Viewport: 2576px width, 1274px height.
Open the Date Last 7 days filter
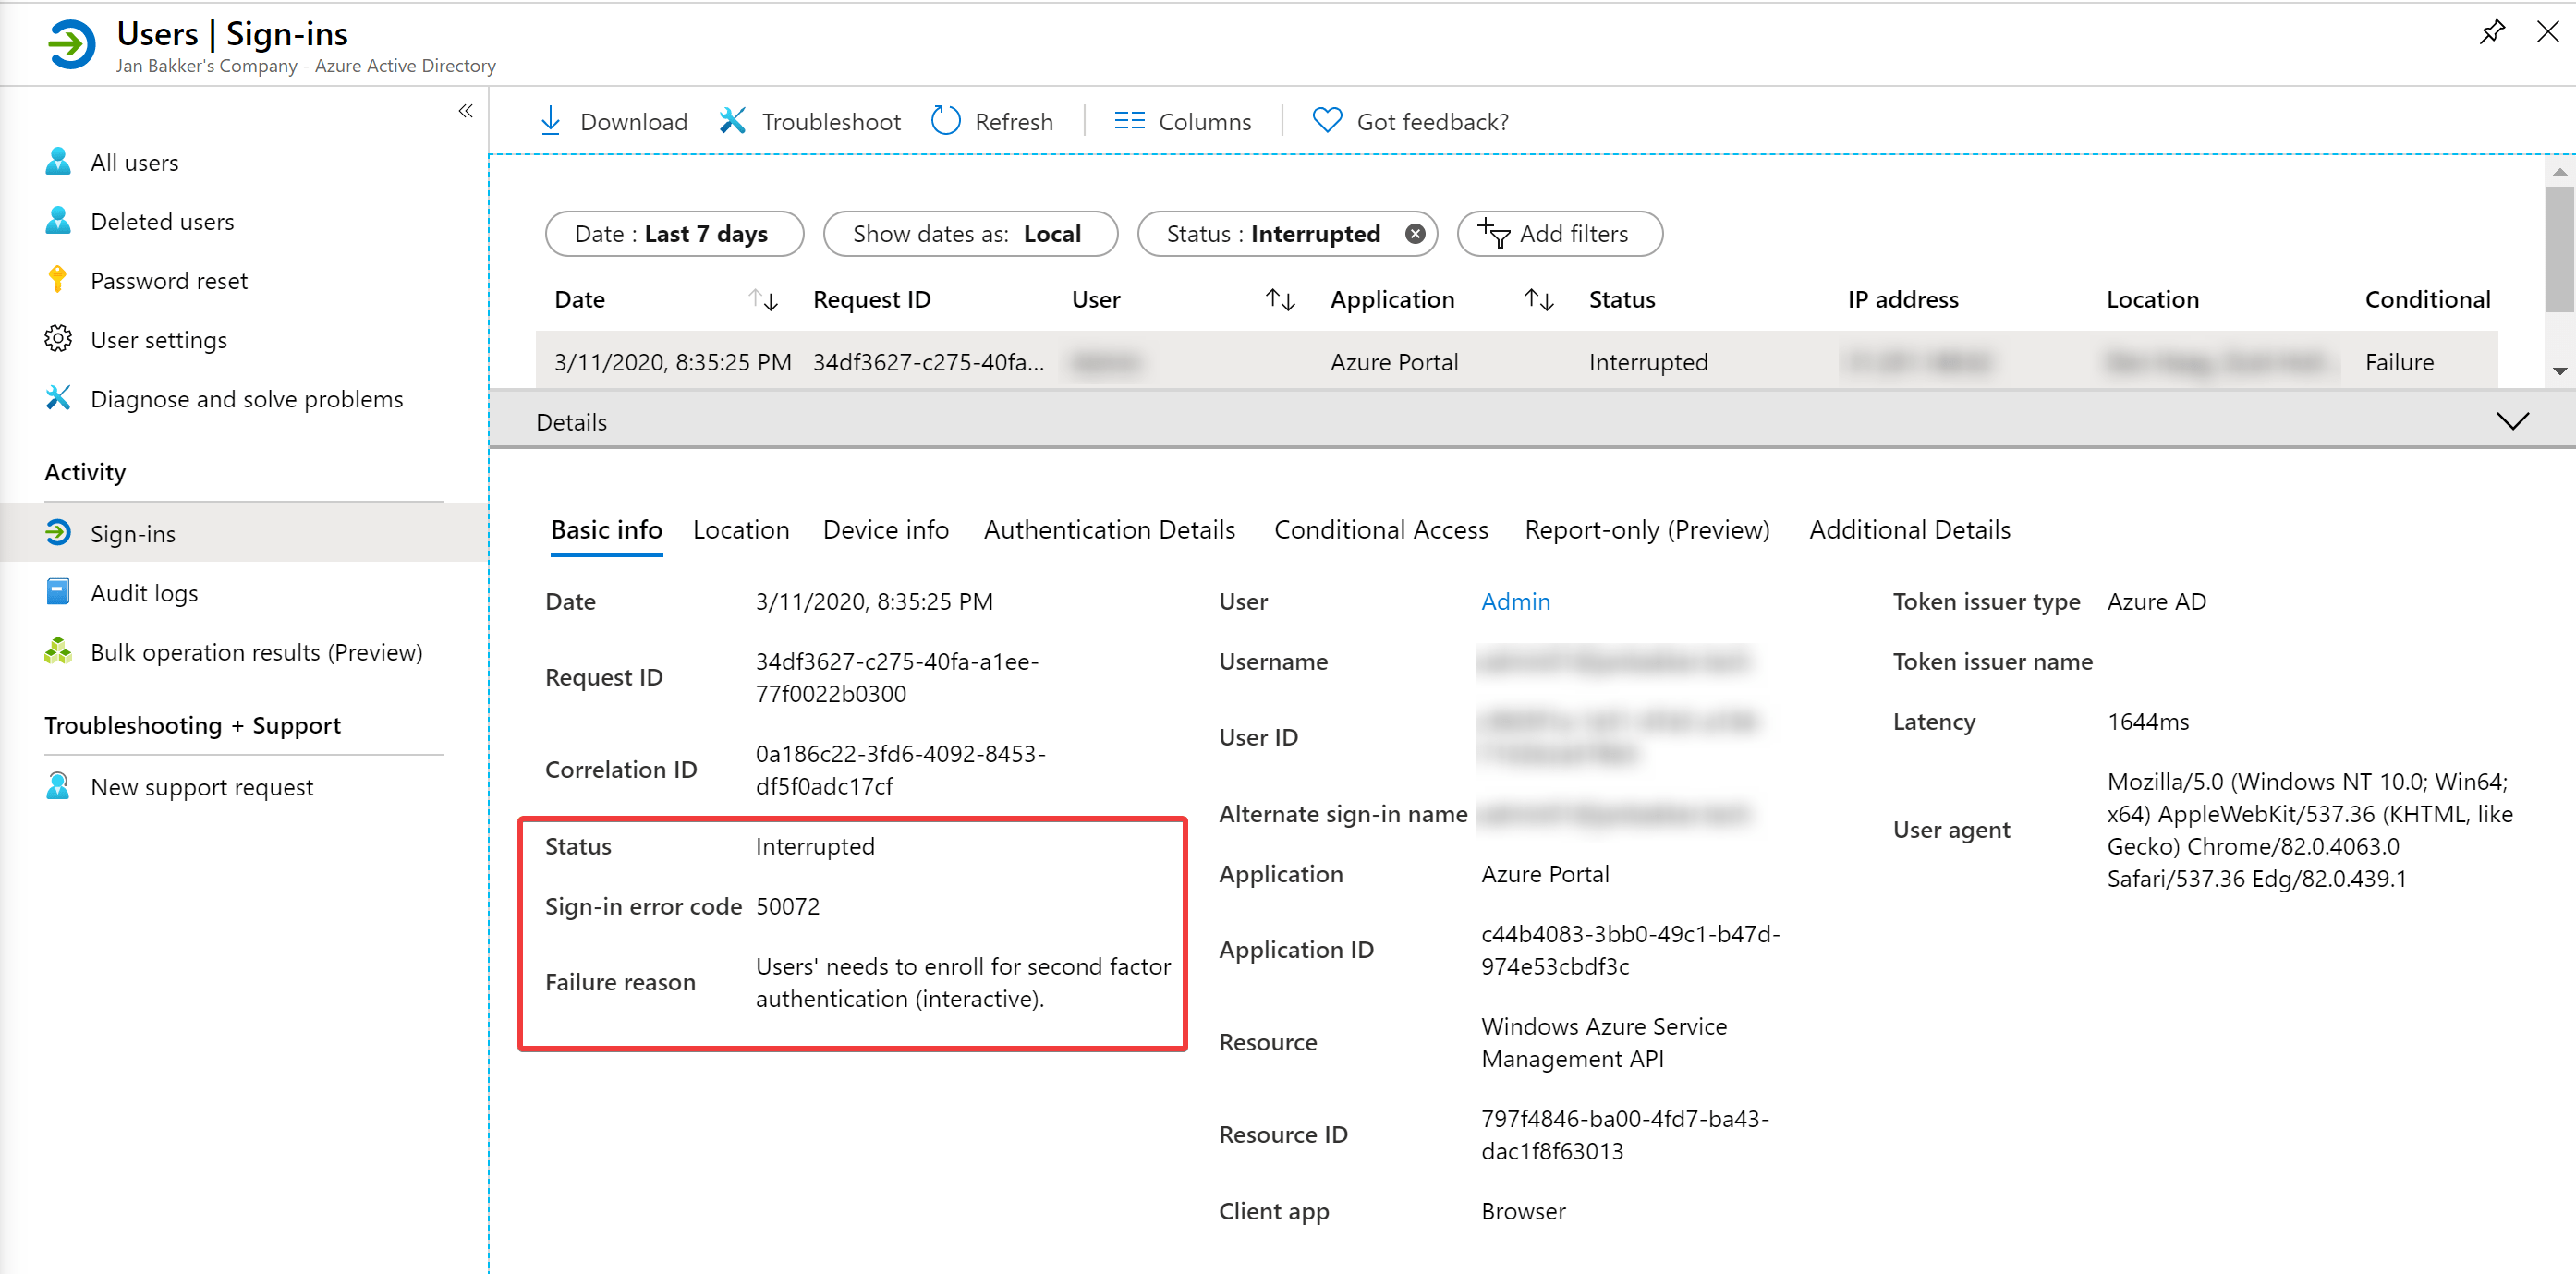[x=674, y=234]
